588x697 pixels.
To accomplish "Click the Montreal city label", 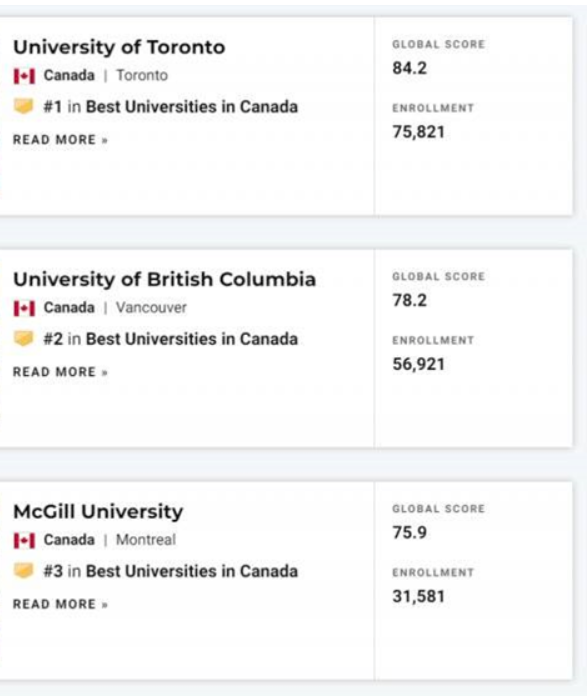I will pyautogui.click(x=146, y=540).
